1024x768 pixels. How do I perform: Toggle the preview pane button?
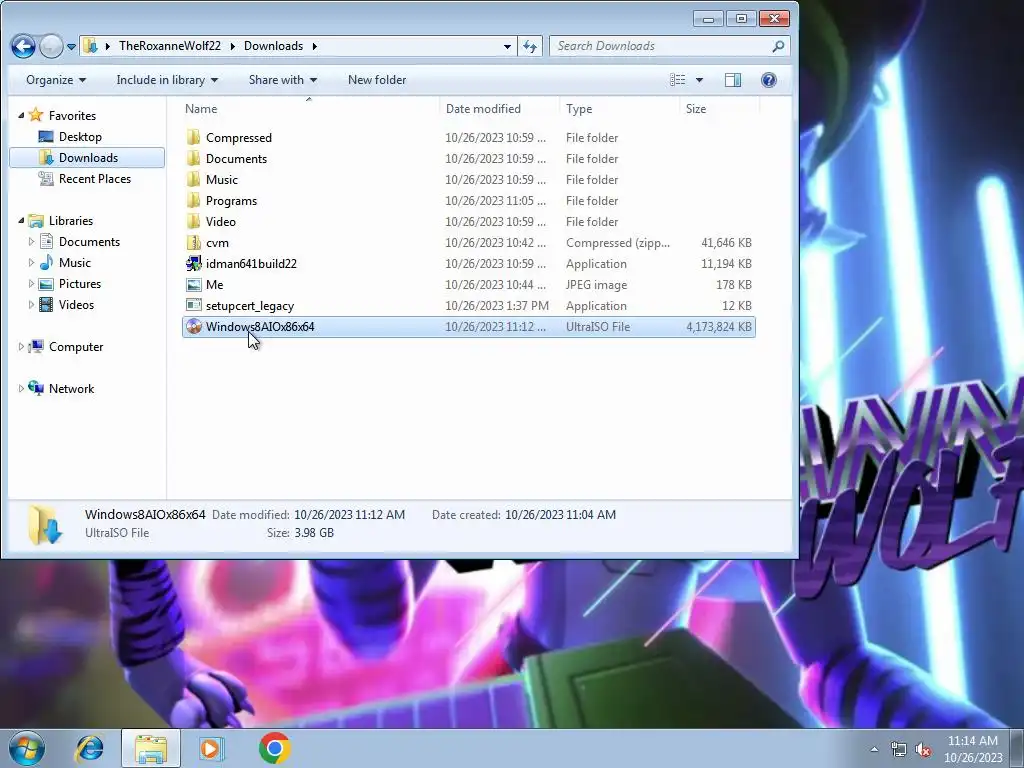pyautogui.click(x=733, y=80)
